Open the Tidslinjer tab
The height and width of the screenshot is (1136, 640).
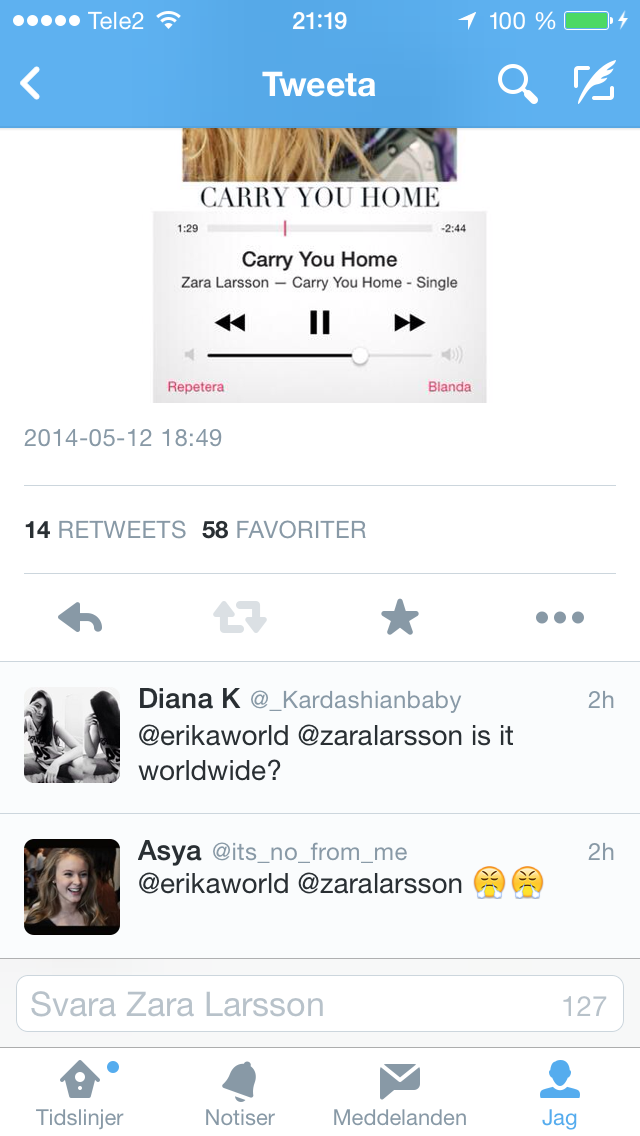[x=80, y=1092]
